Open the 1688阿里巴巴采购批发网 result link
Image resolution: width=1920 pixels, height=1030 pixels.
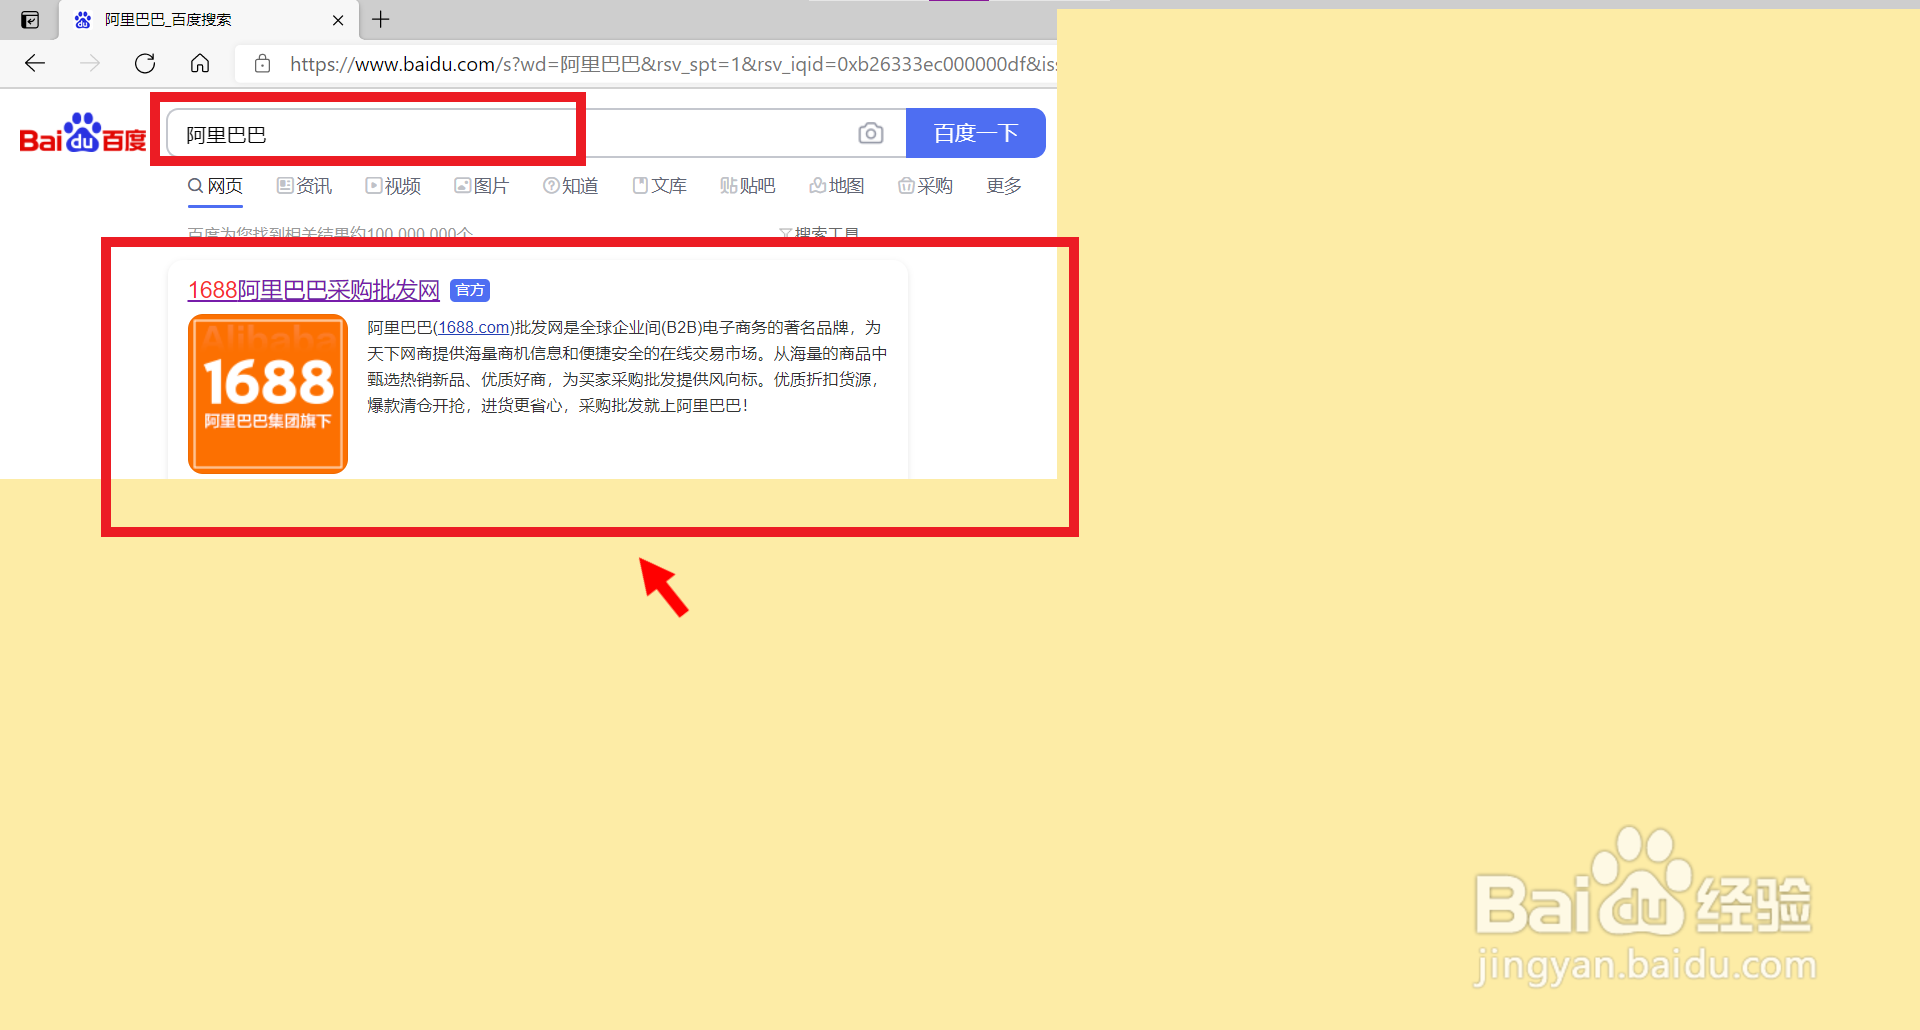[x=314, y=290]
